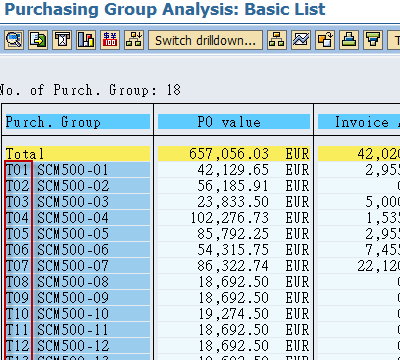Select purchasing group name SCM500-06
The height and width of the screenshot is (360, 400).
tap(73, 250)
